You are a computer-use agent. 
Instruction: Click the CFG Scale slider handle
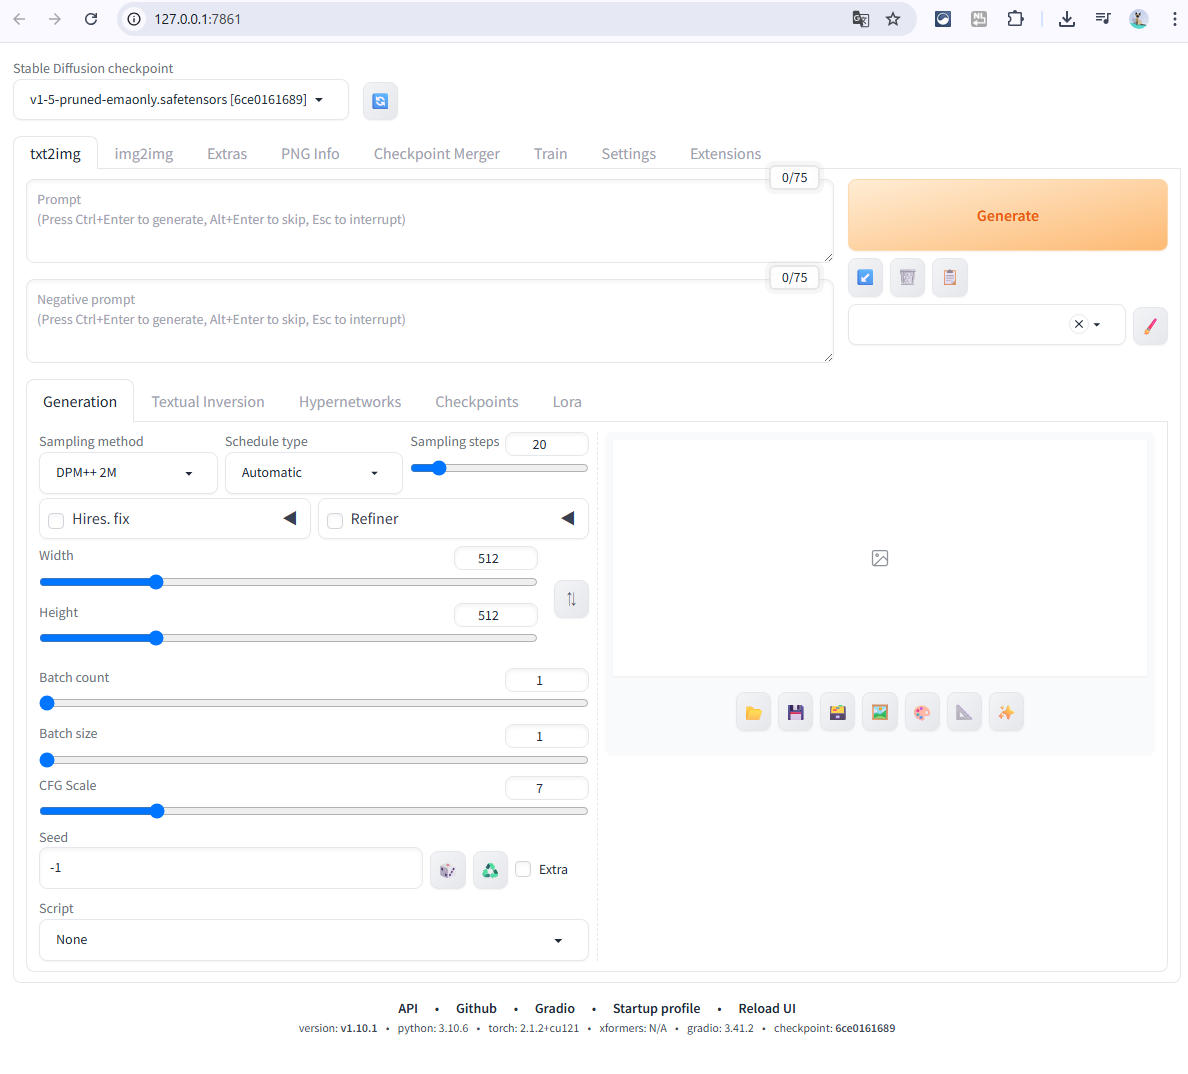(x=157, y=811)
